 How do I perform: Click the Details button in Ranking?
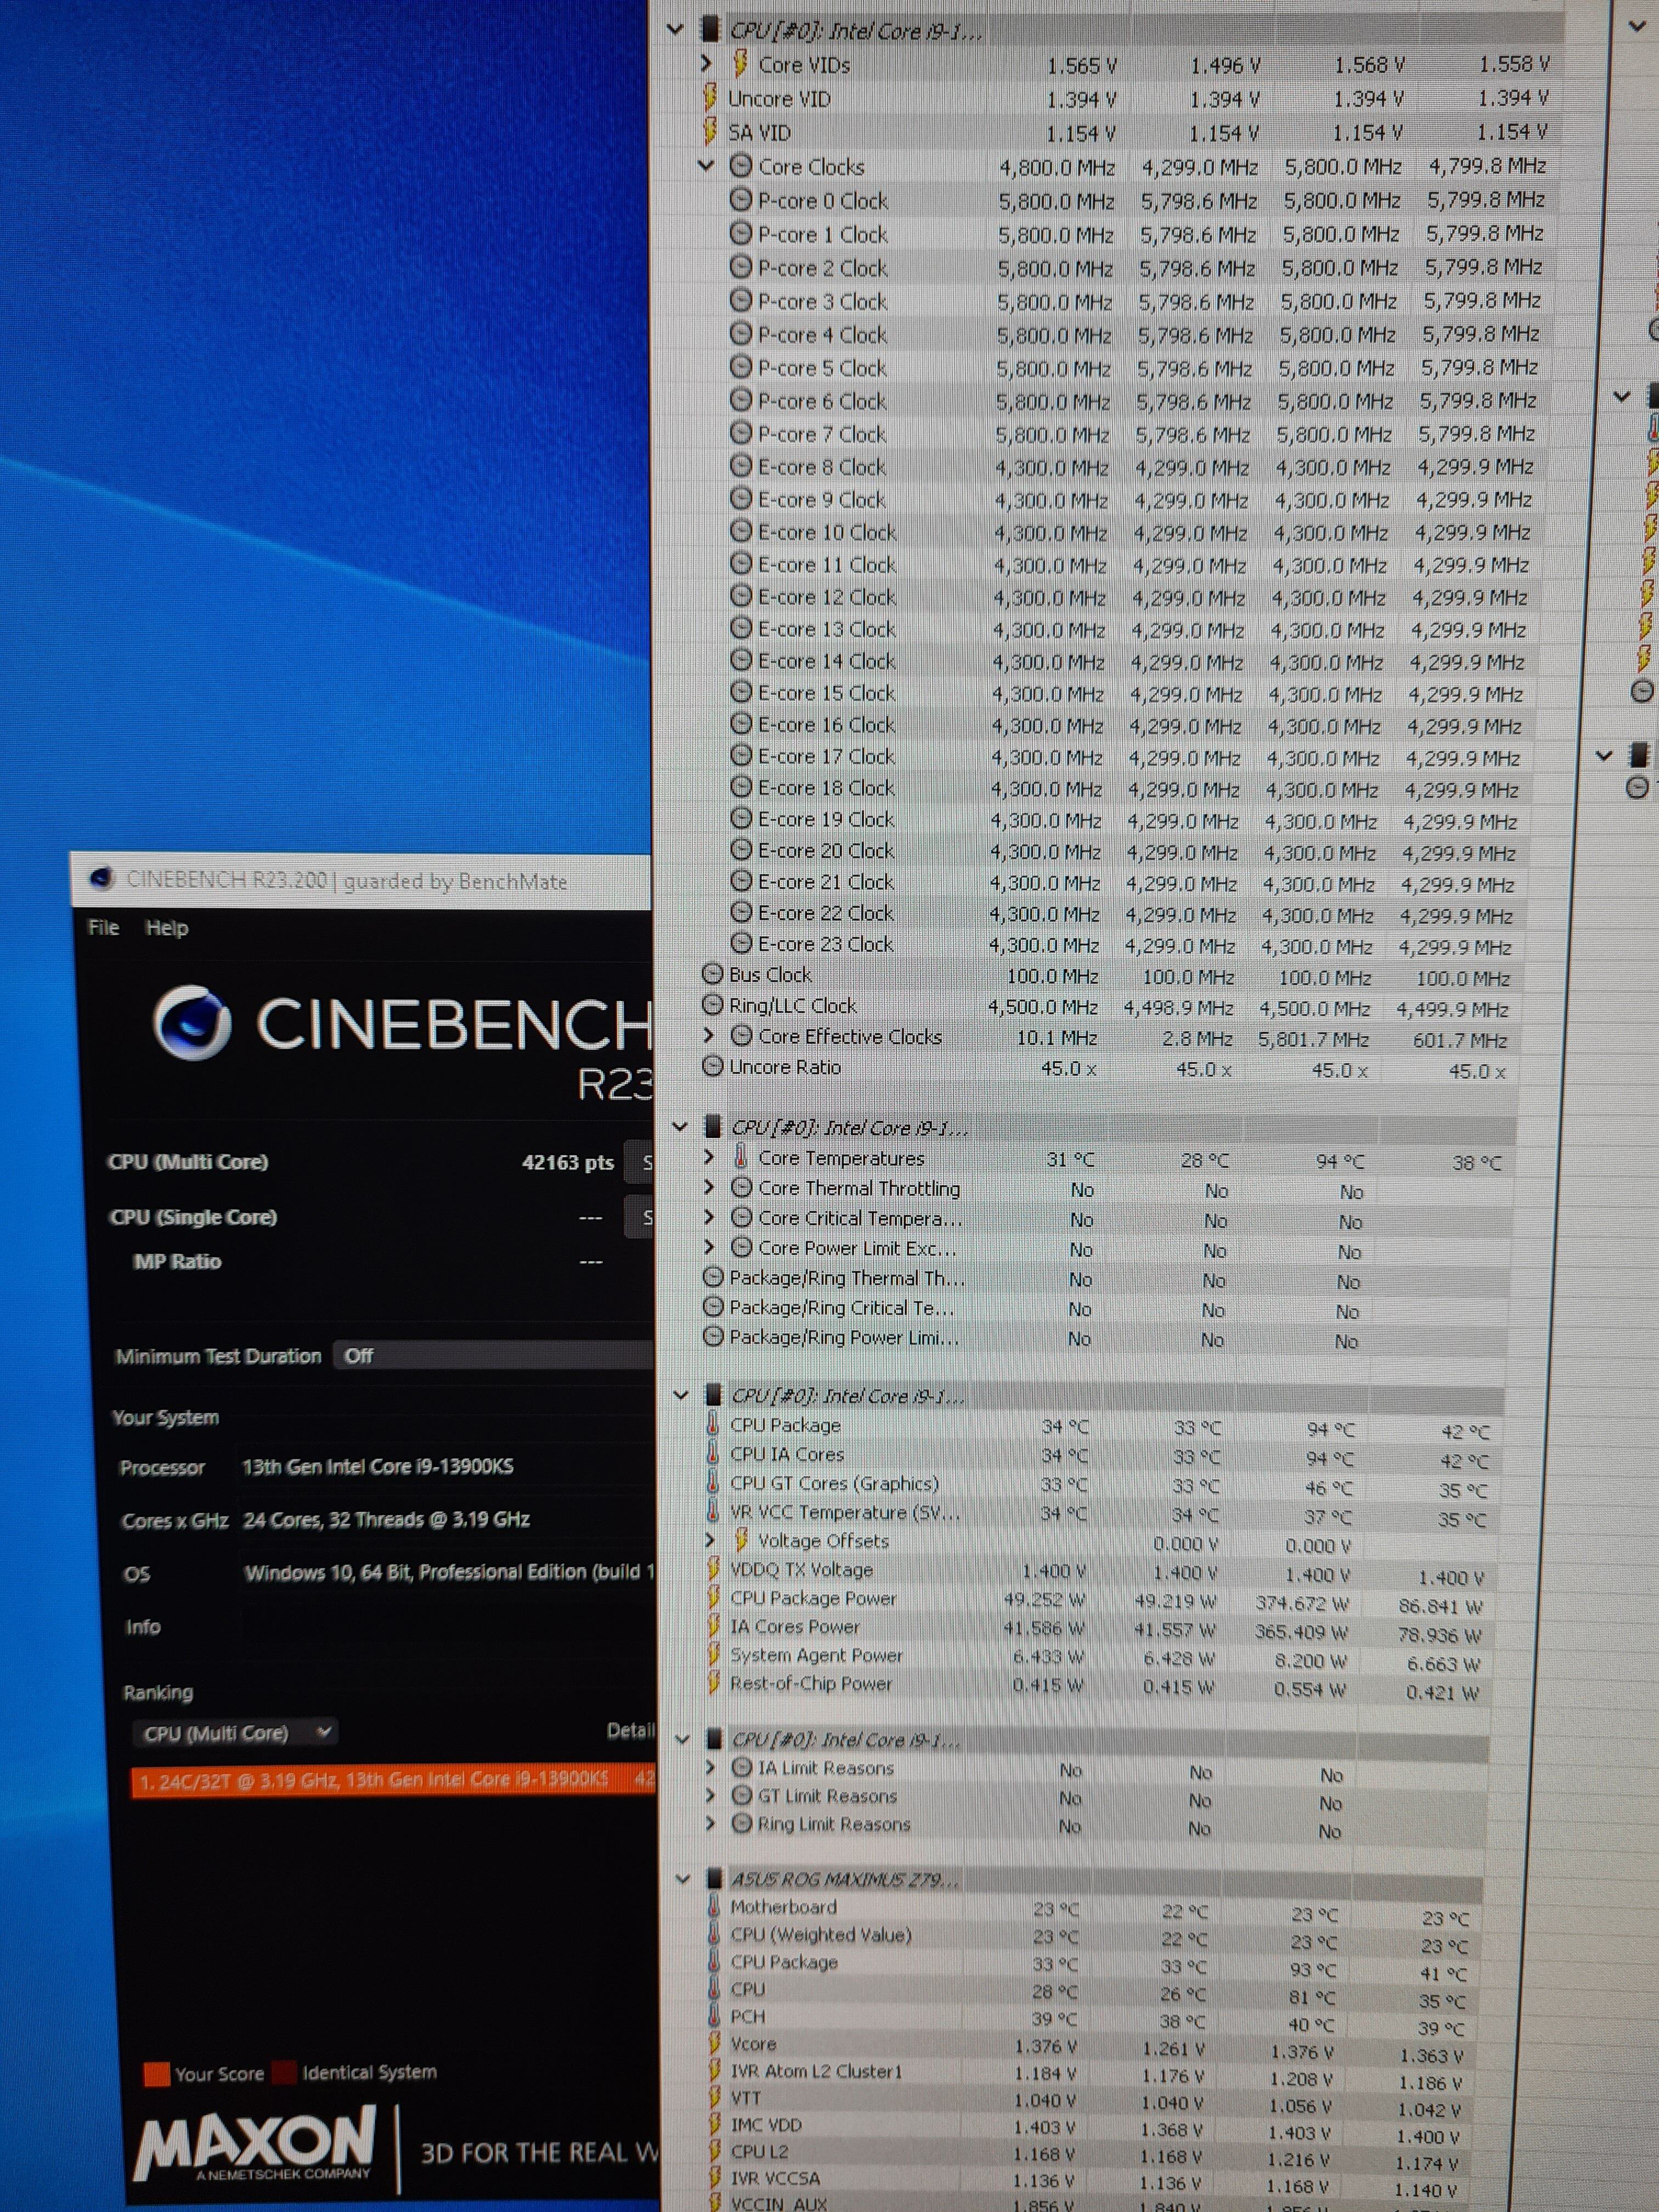630,1730
